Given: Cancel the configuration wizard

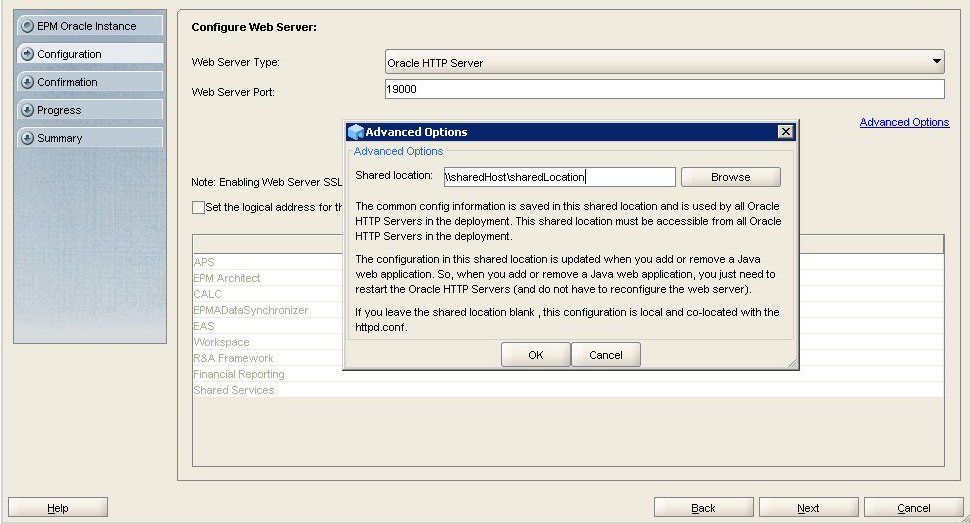Looking at the screenshot, I should click(913, 508).
